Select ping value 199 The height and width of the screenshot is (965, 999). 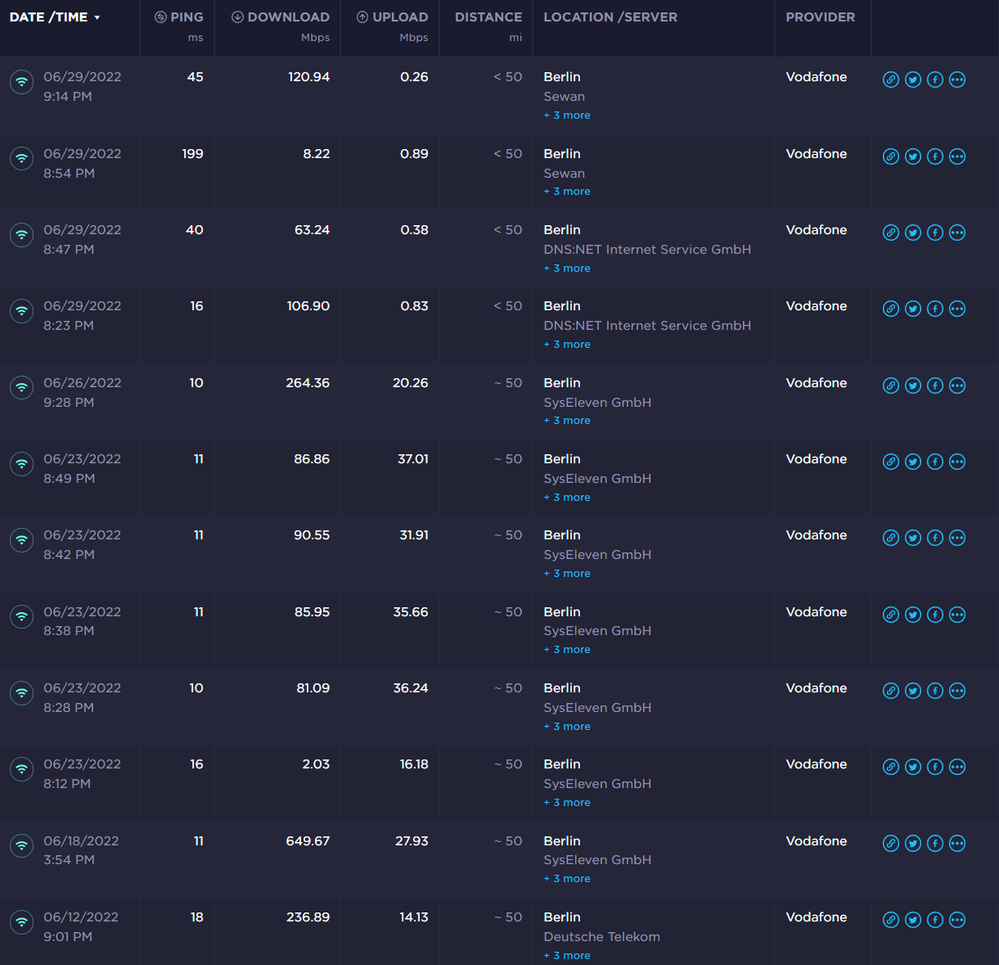(x=192, y=154)
